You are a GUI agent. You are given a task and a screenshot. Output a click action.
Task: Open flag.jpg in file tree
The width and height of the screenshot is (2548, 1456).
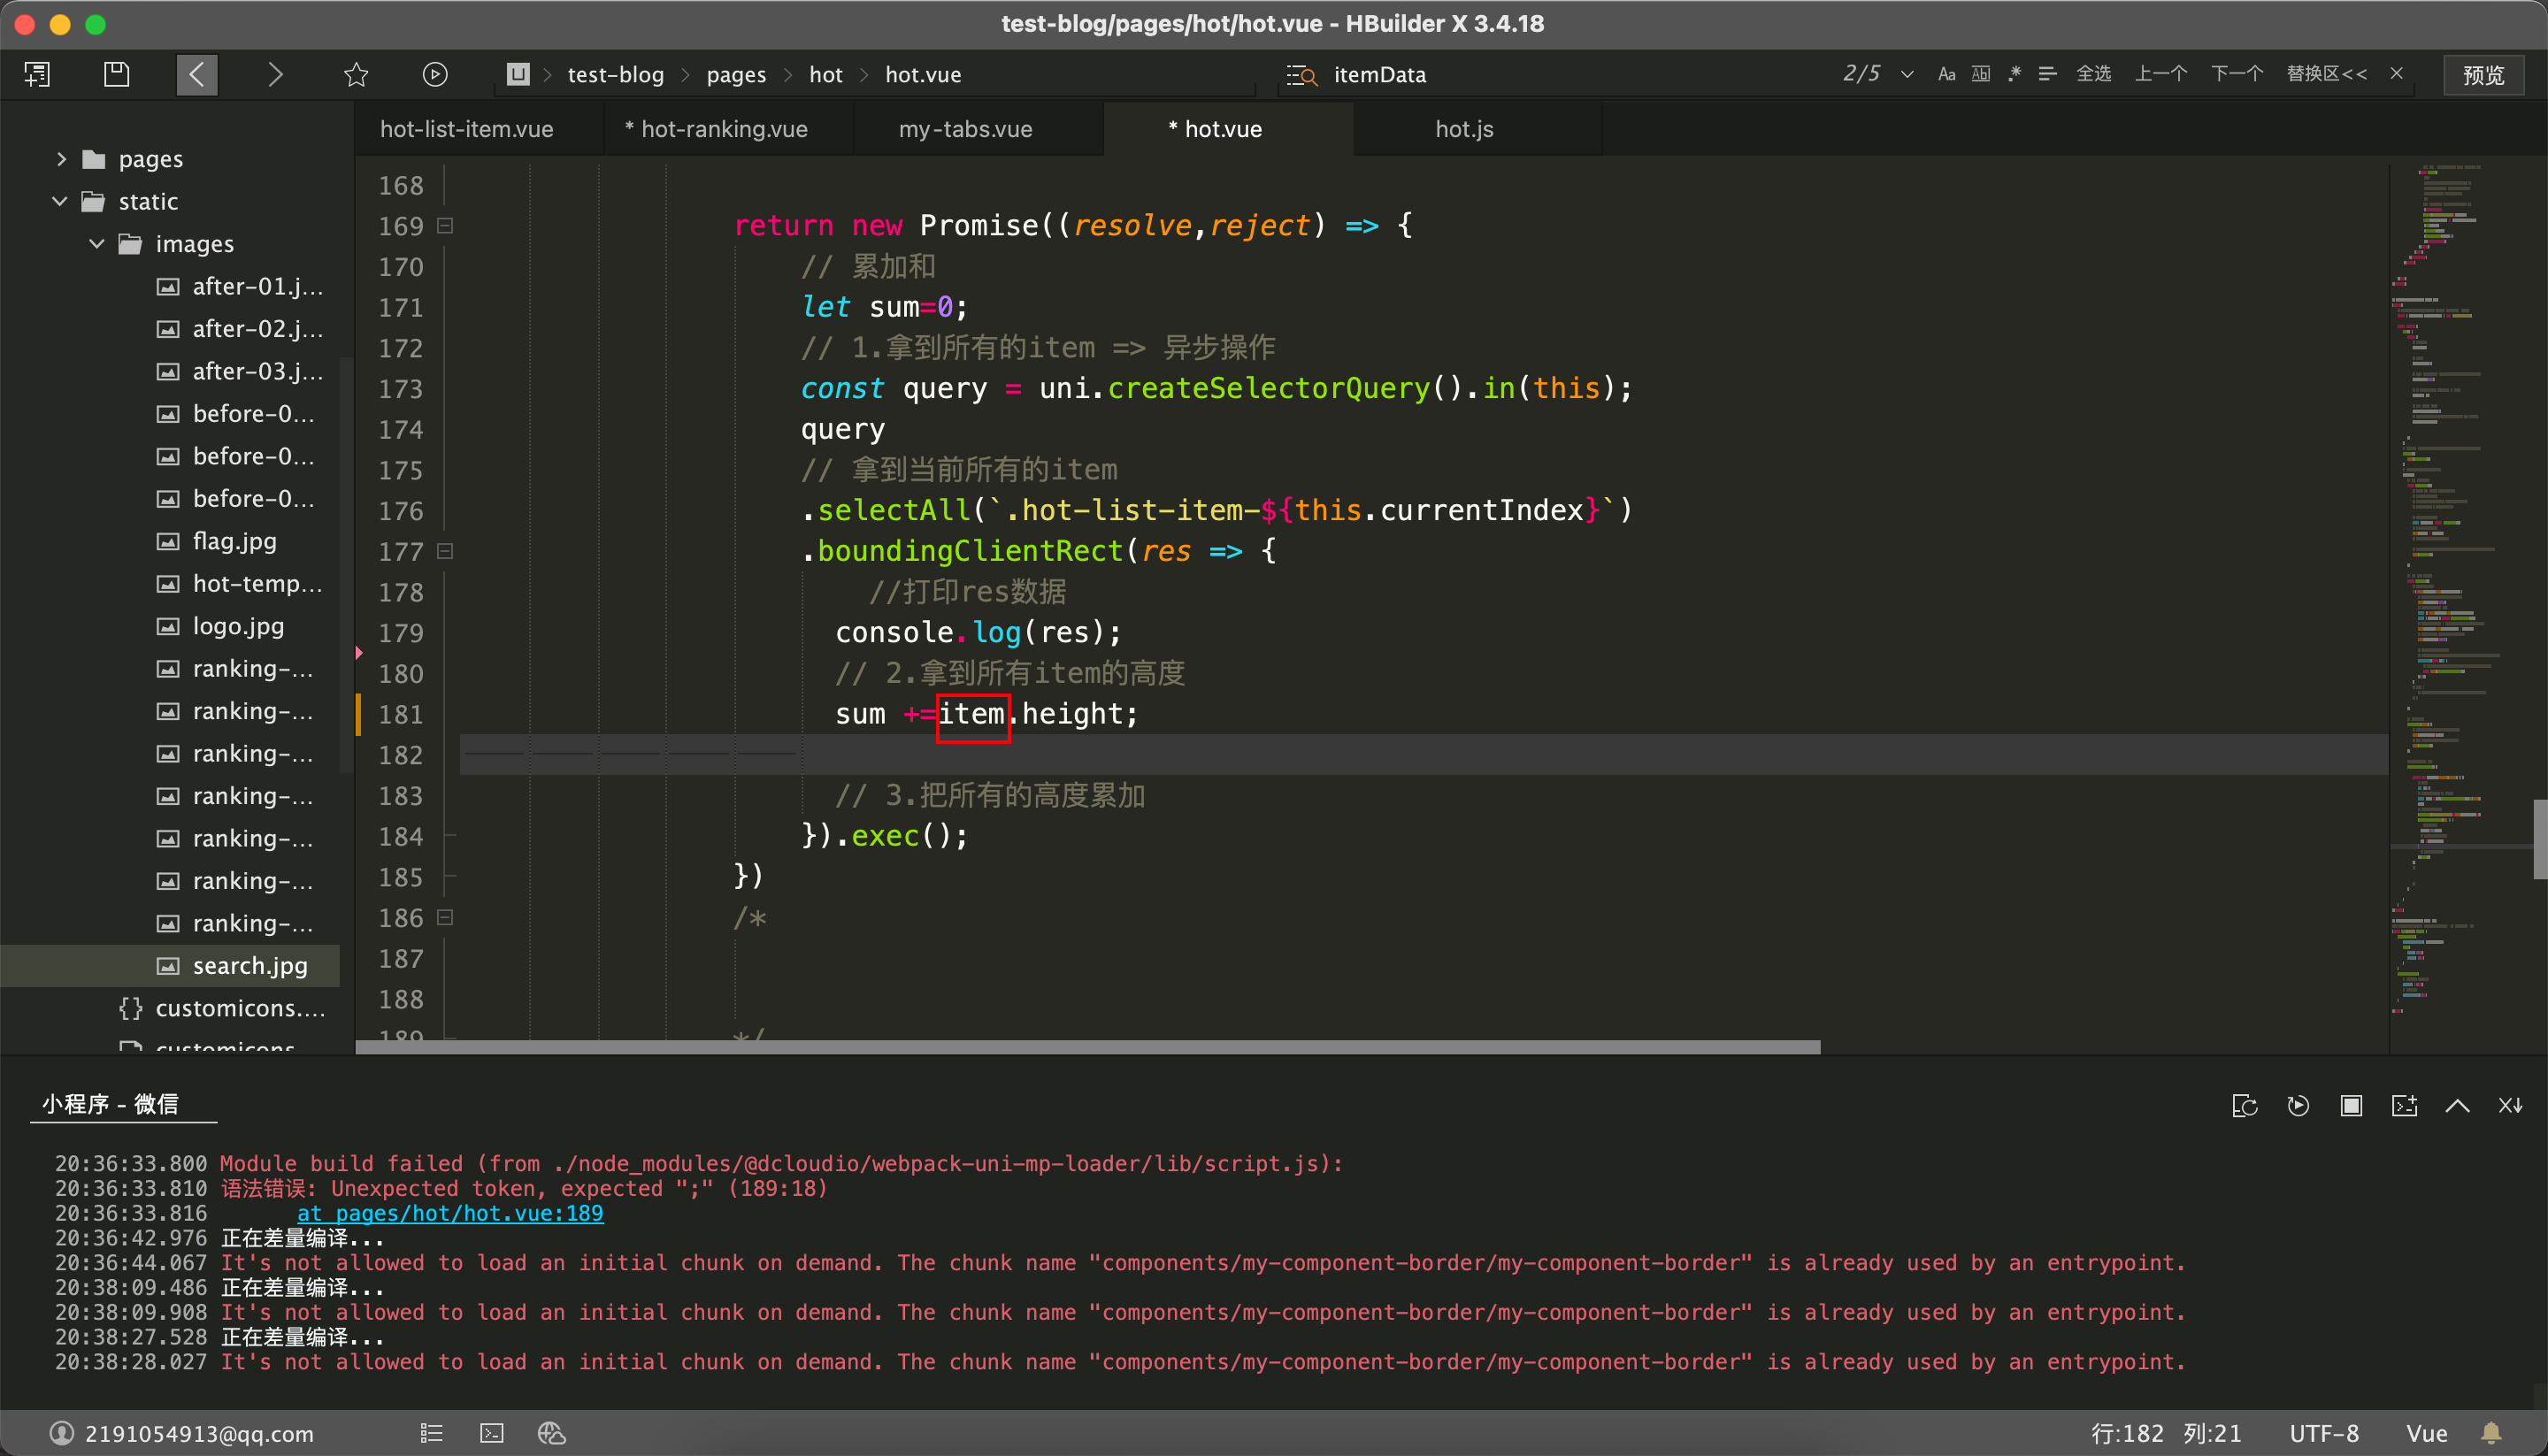tap(234, 541)
